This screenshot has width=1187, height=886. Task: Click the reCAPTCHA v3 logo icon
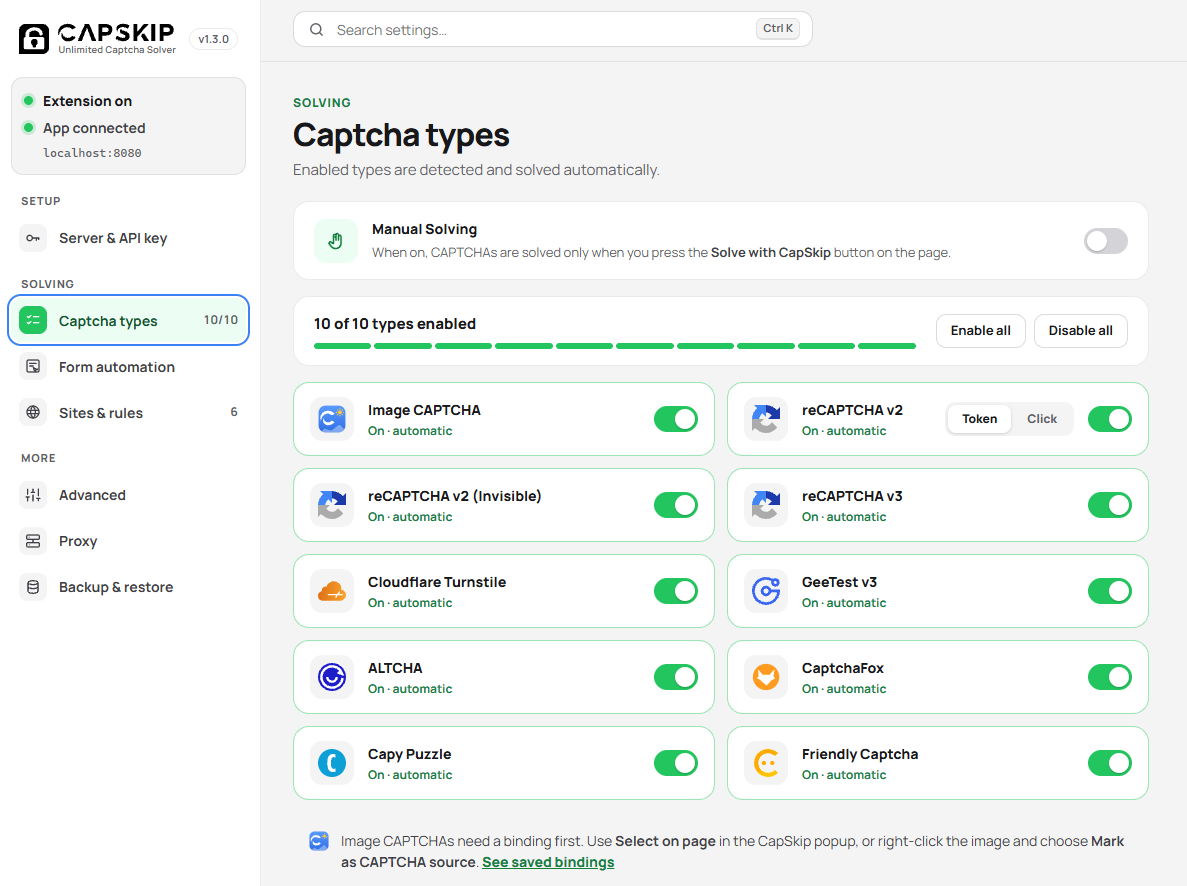pyautogui.click(x=766, y=505)
